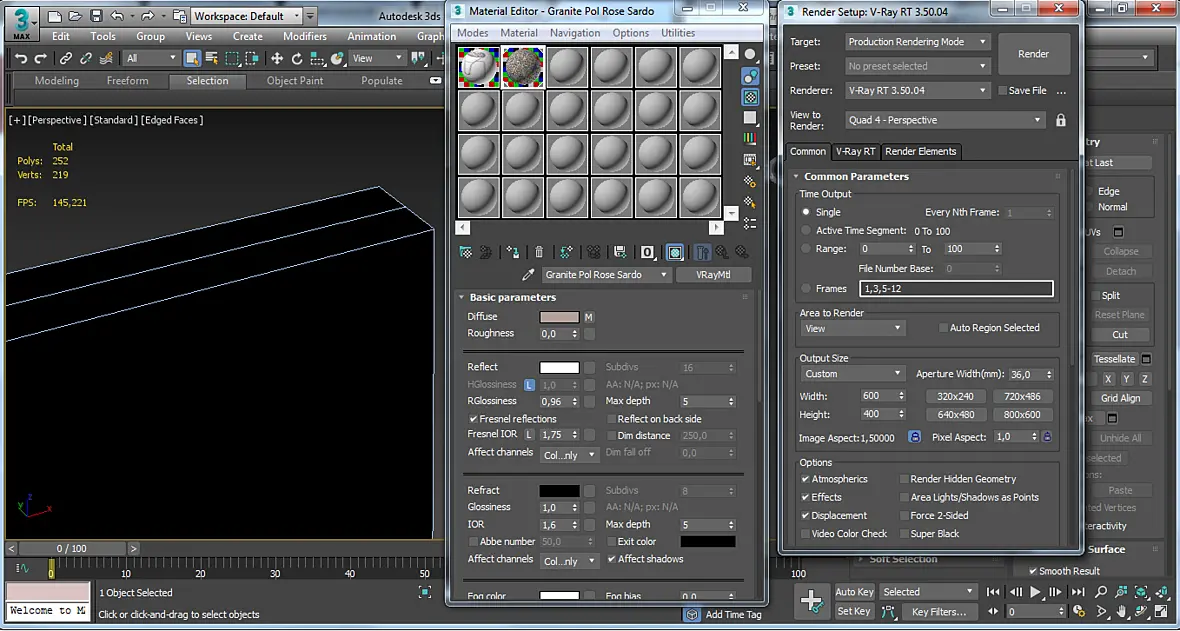
Task: Activate the Select Object tool
Action: point(193,58)
